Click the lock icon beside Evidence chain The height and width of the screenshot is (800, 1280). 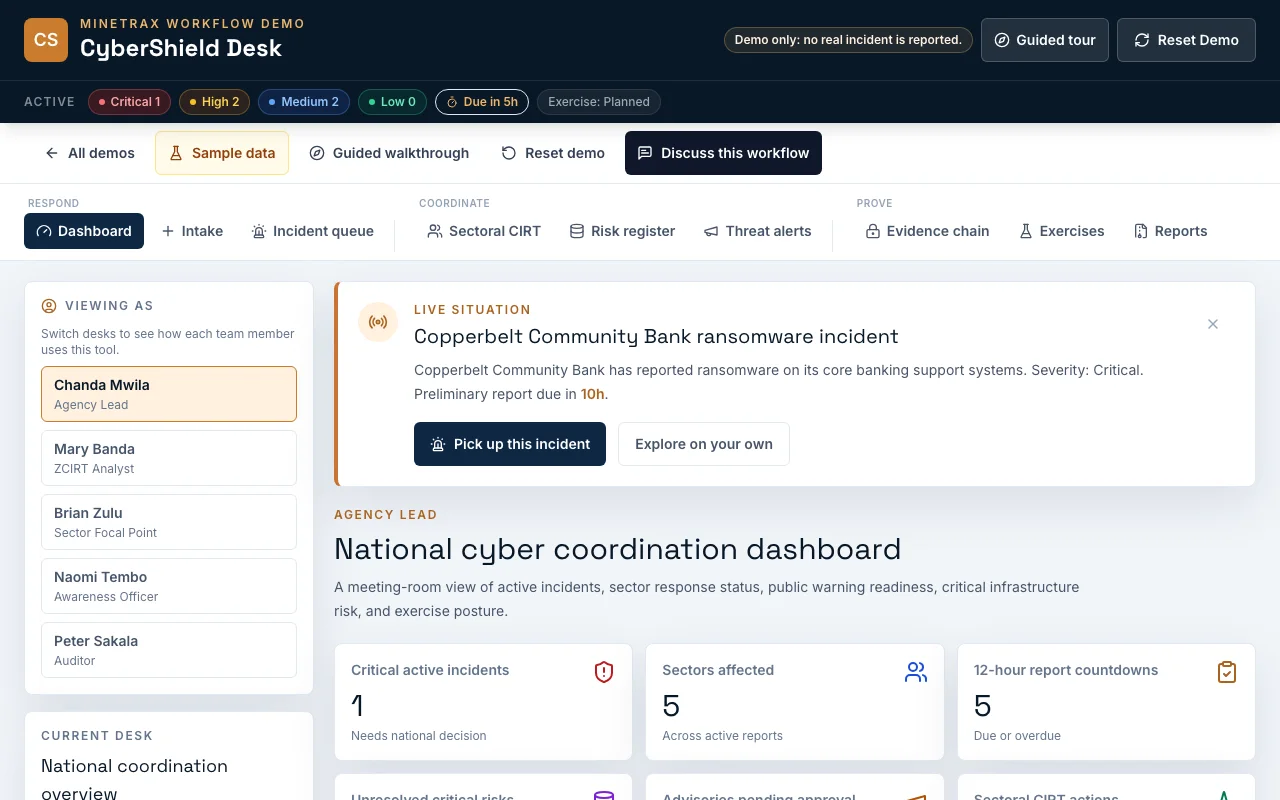(873, 231)
